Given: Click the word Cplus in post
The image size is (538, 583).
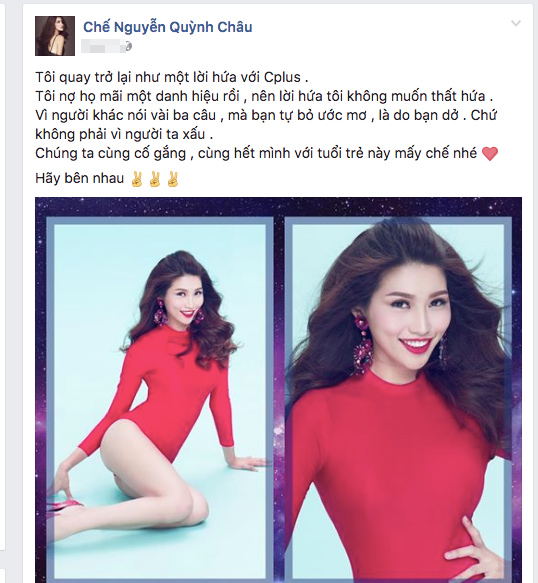Looking at the screenshot, I should coord(282,77).
